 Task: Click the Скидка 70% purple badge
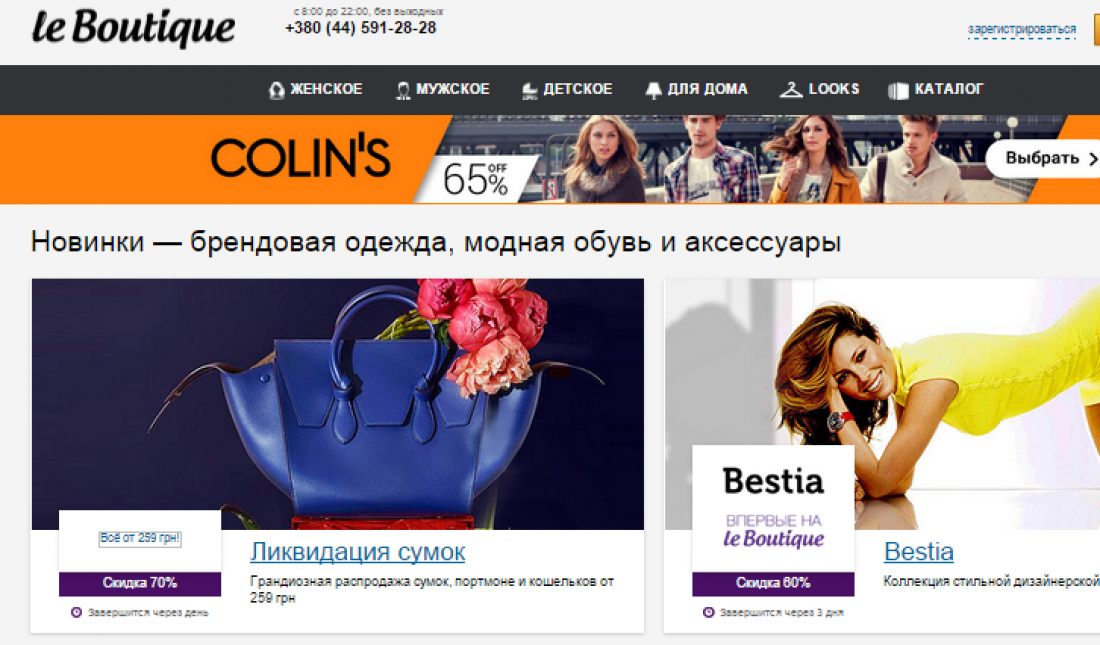tap(140, 583)
